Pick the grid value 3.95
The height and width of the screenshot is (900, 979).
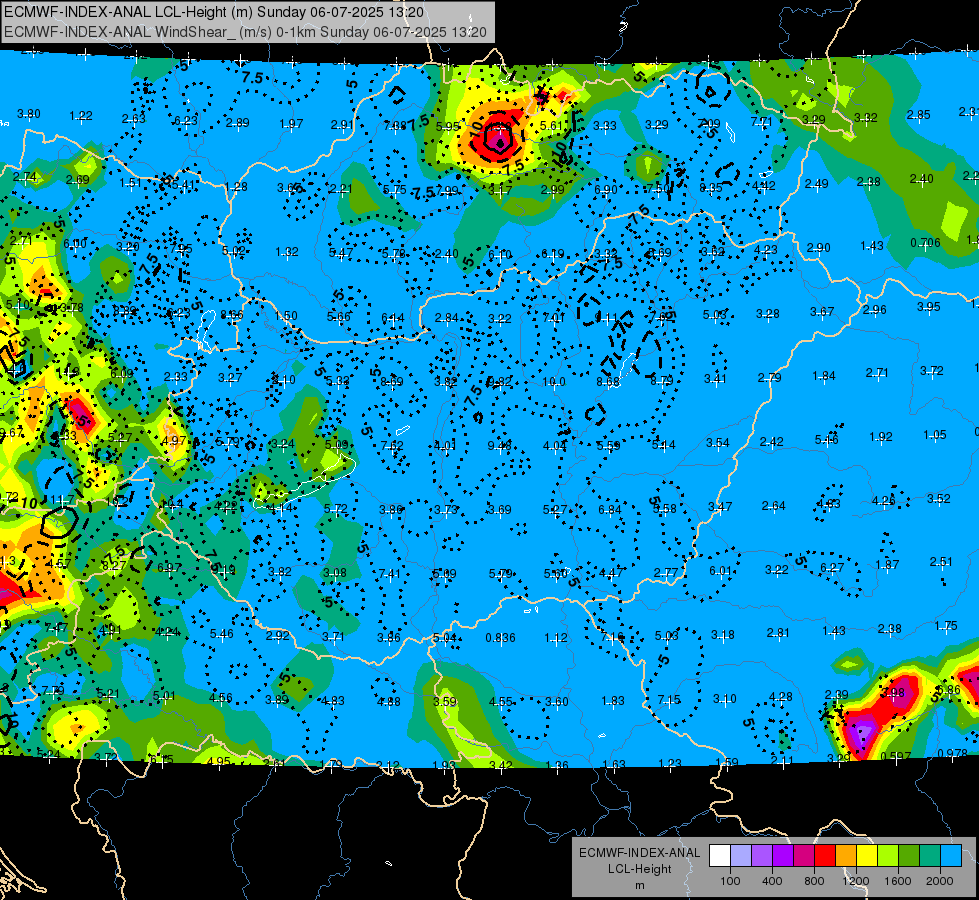coord(929,307)
